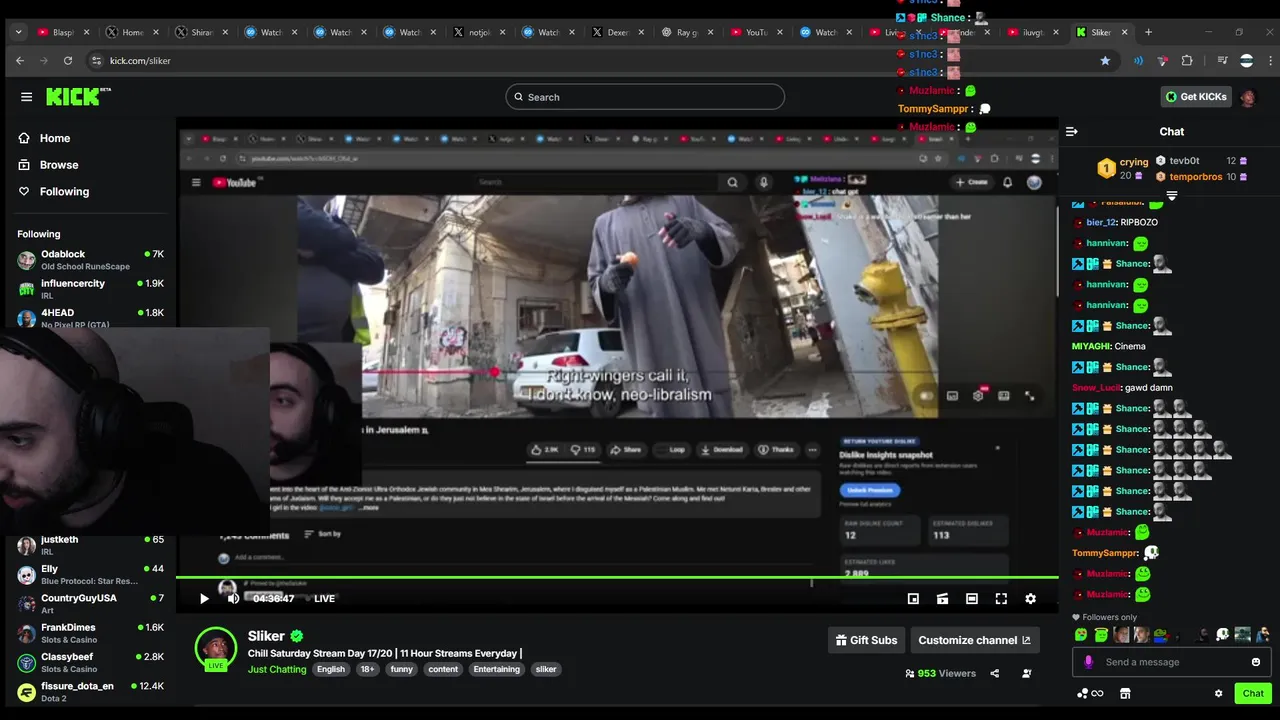Open the shop icon below chat input
1280x720 pixels.
[1125, 693]
